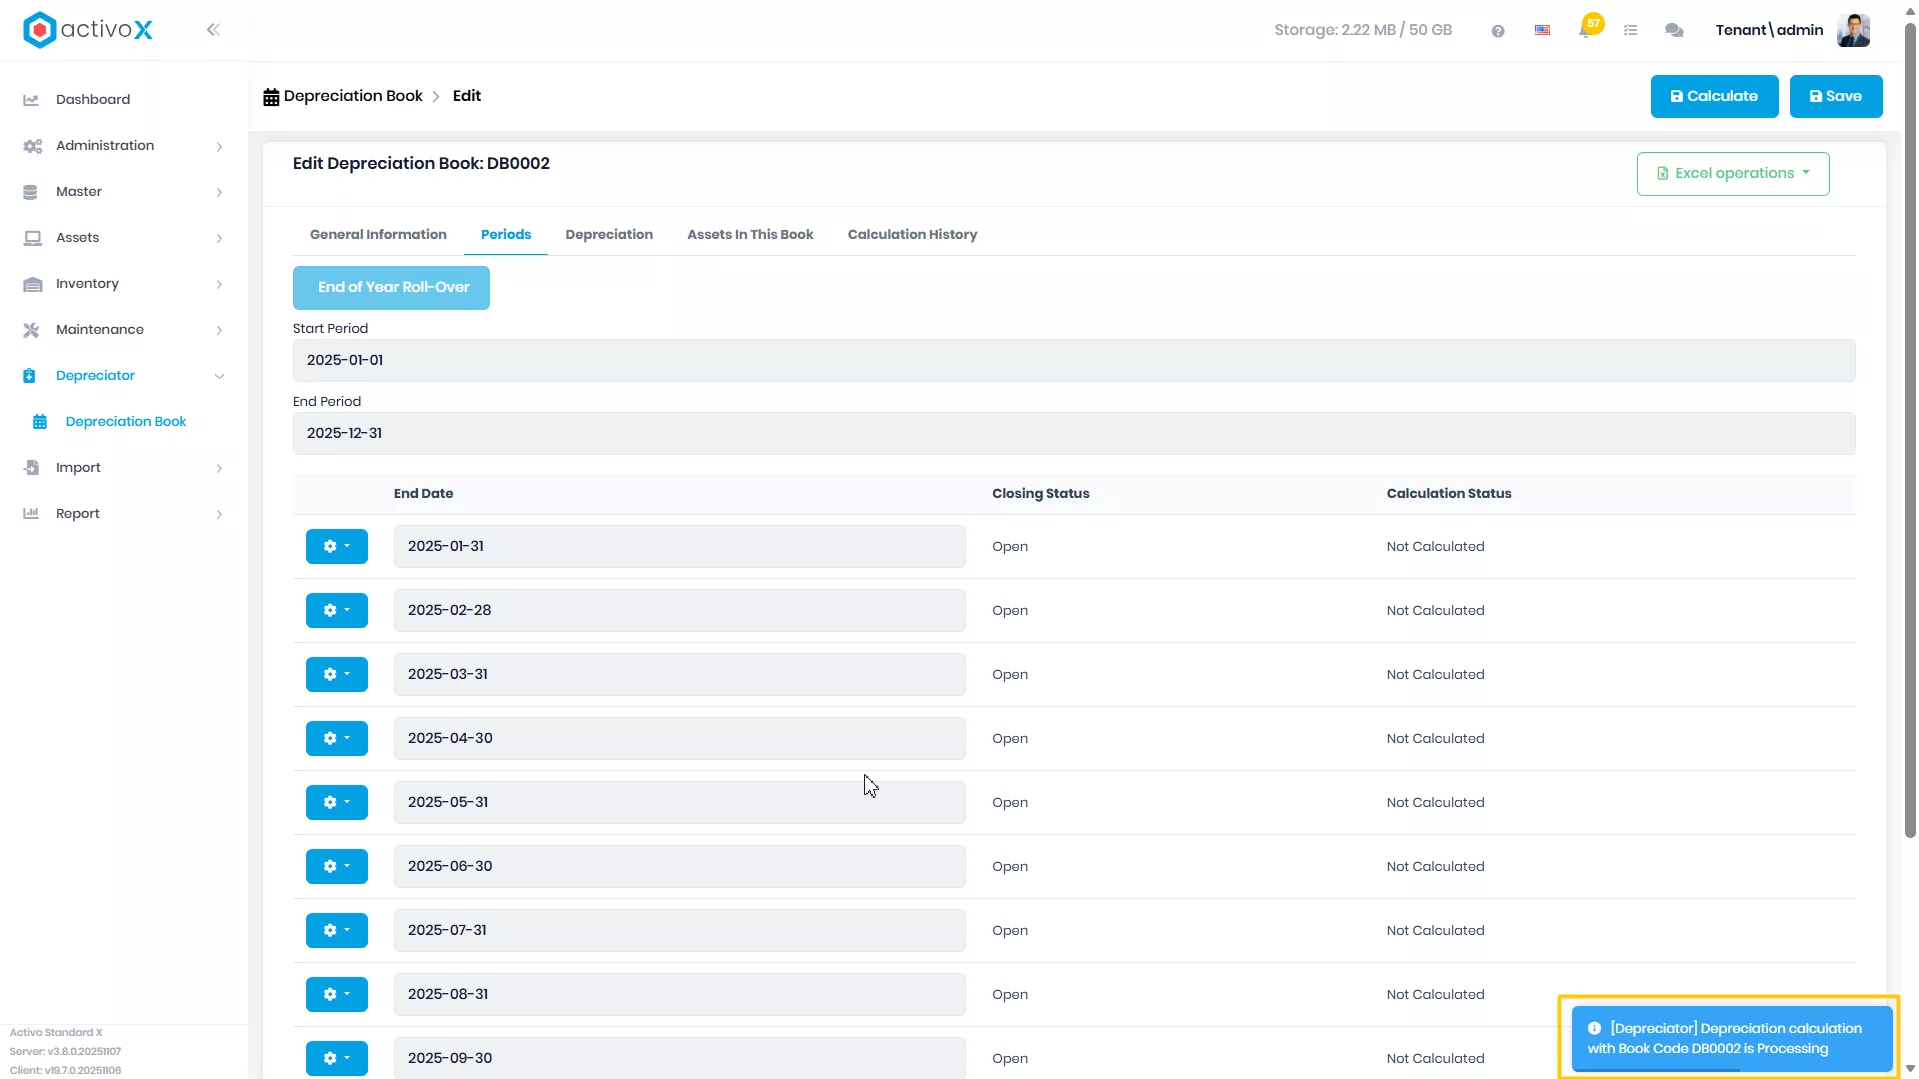Go to Depreciation Book breadcrumb link
Viewport: 1919px width, 1079px height.
[x=353, y=96]
